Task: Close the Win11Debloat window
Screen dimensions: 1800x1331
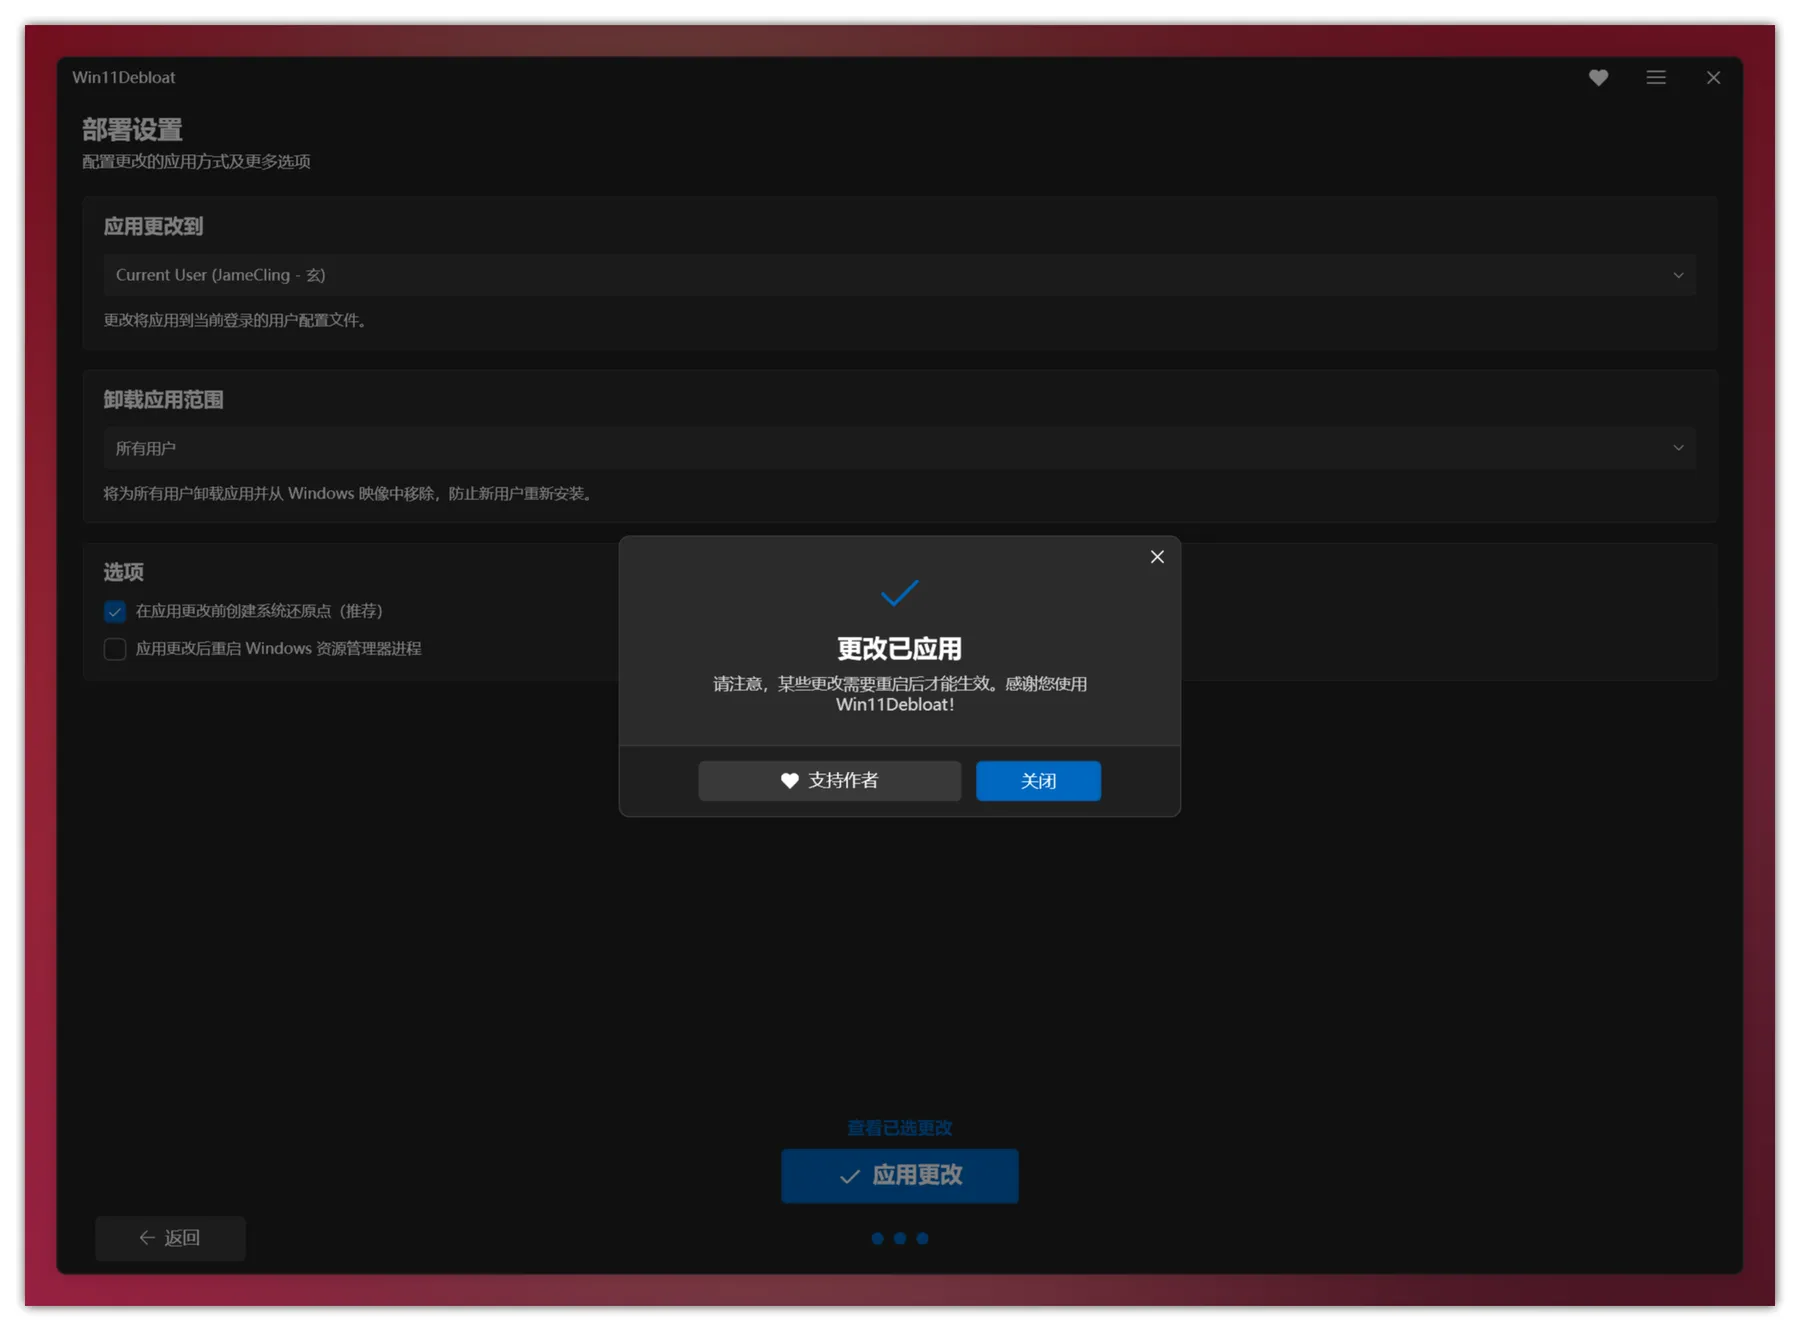Action: (1713, 78)
